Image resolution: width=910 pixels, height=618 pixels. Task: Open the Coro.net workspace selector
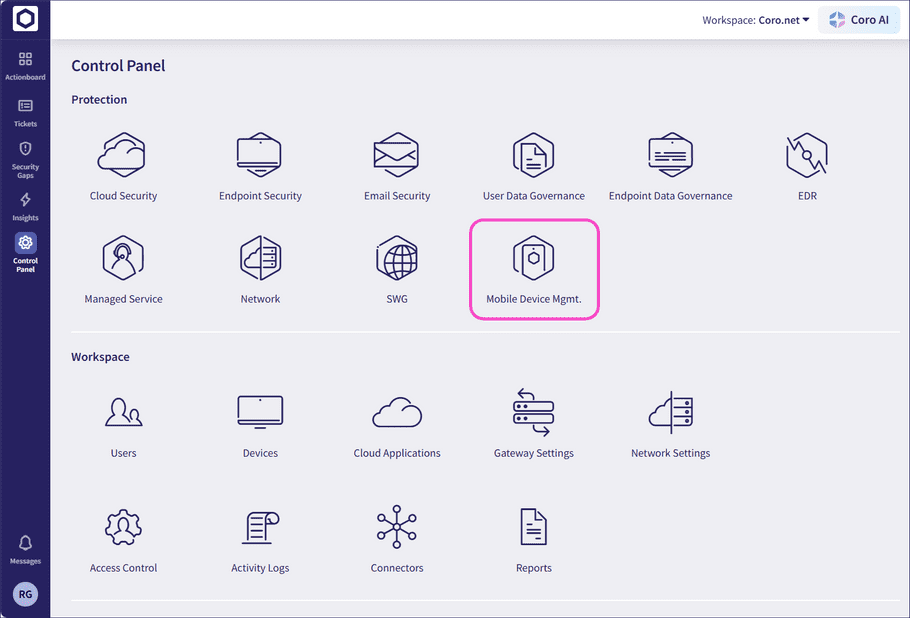(755, 19)
